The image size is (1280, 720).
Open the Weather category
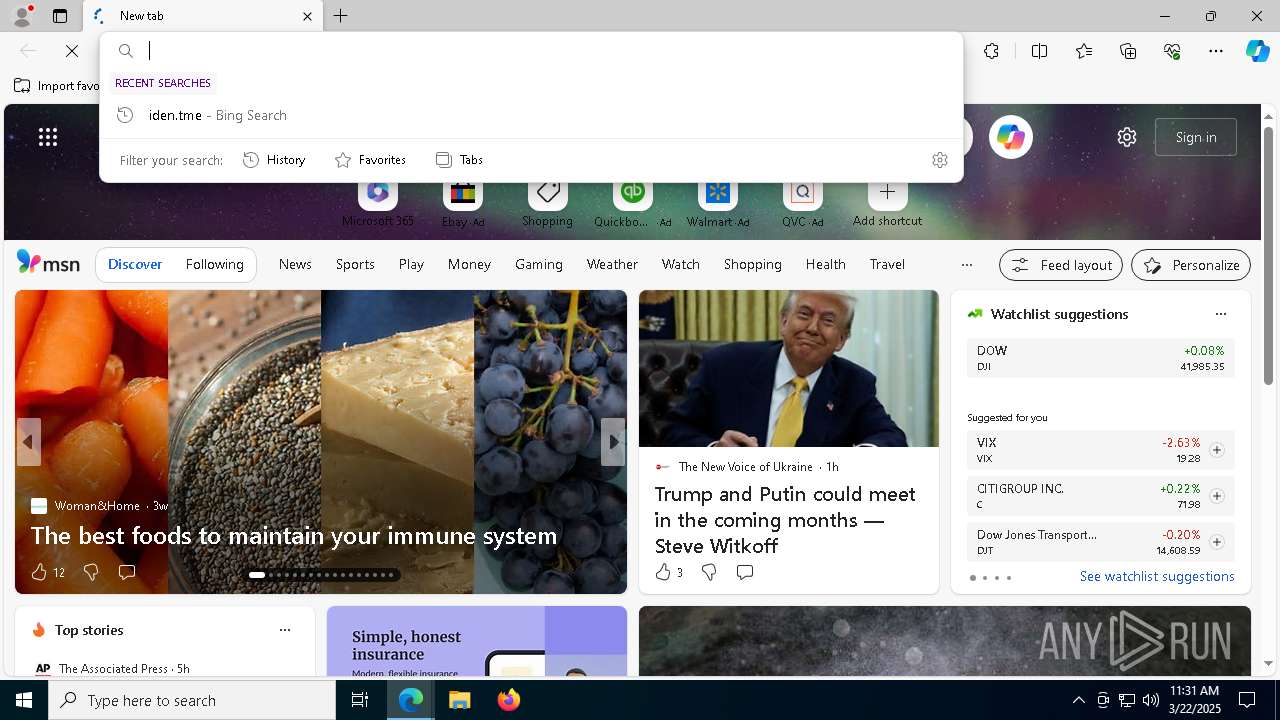coord(612,264)
